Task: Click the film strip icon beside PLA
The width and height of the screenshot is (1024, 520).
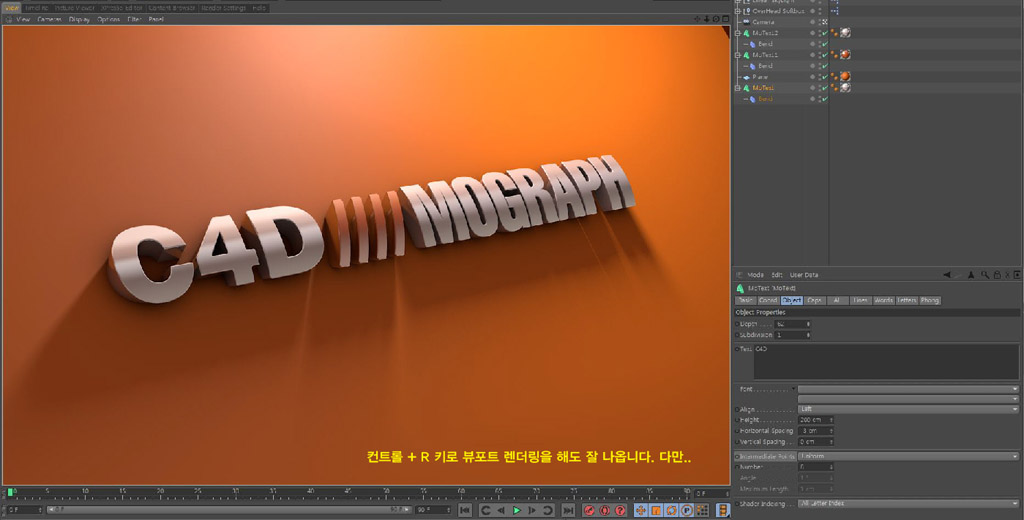Action: [x=723, y=510]
